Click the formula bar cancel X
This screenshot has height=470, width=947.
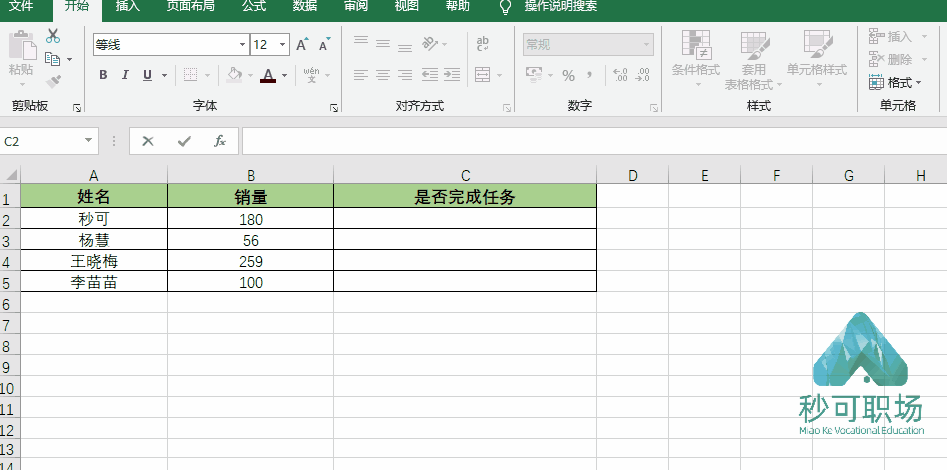(x=148, y=141)
